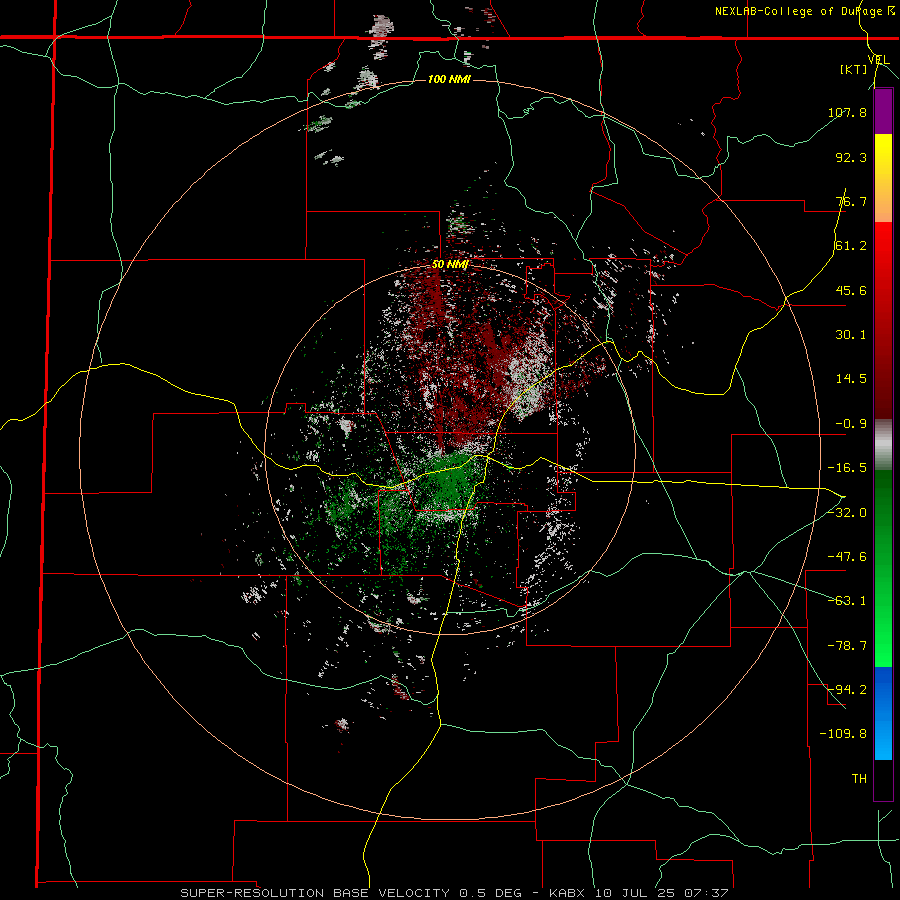Click the [KT] units label
The height and width of the screenshot is (900, 900).
pyautogui.click(x=854, y=69)
